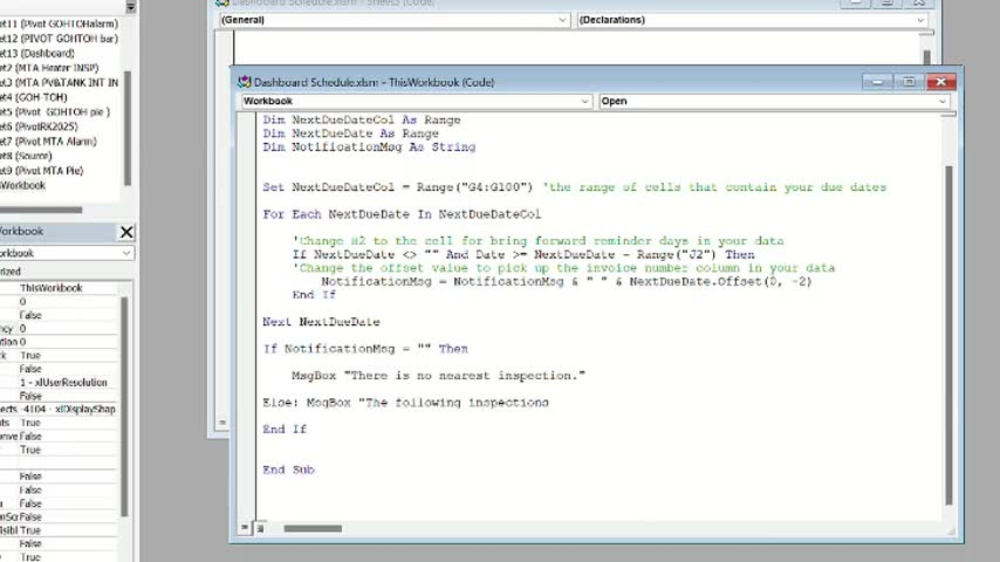
Task: Select the MTA Heater INSP sheet
Action: 49,68
